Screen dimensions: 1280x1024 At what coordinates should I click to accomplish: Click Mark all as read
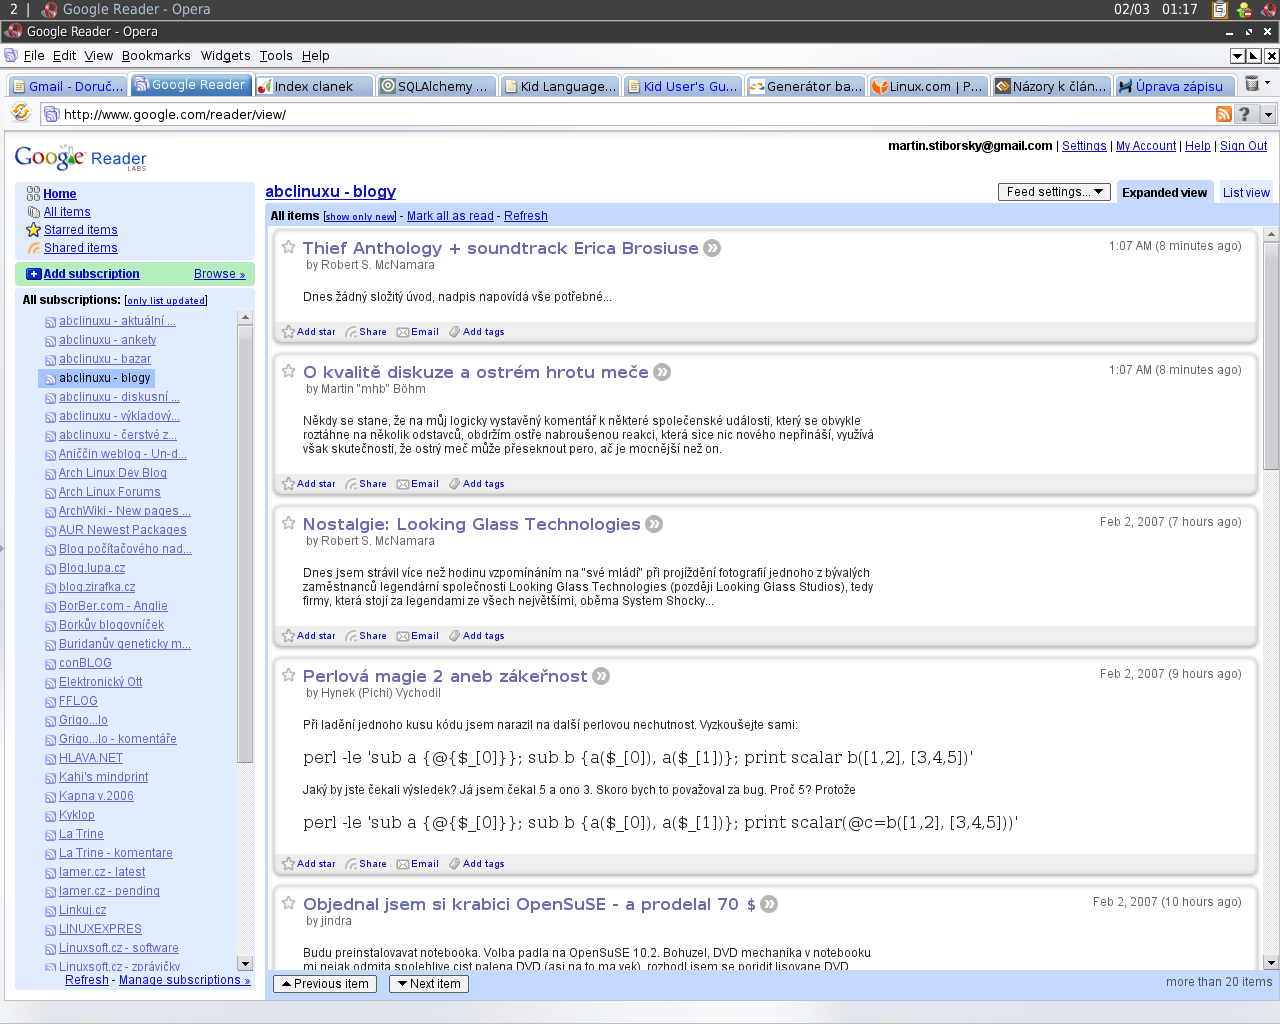450,216
